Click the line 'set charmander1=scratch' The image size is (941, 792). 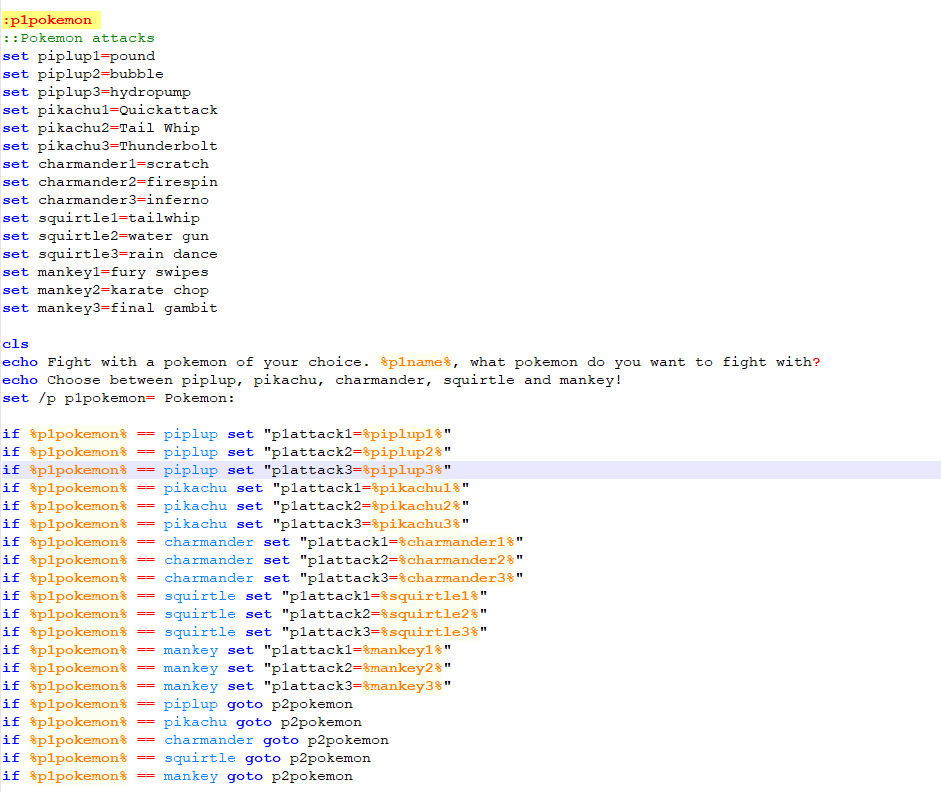[106, 164]
